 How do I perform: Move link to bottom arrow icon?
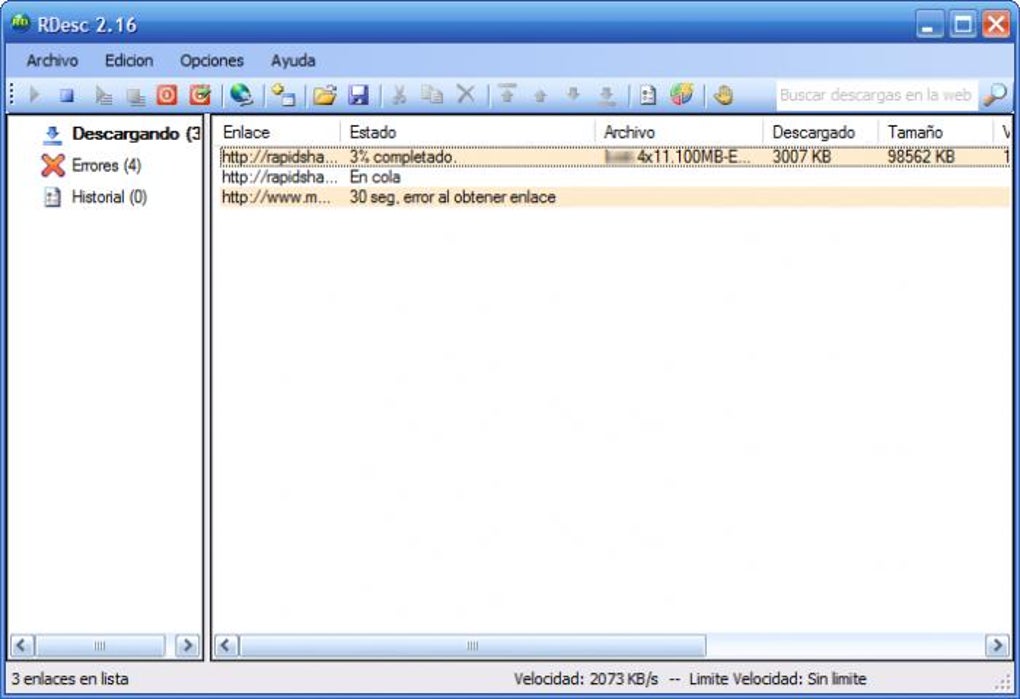coord(606,96)
